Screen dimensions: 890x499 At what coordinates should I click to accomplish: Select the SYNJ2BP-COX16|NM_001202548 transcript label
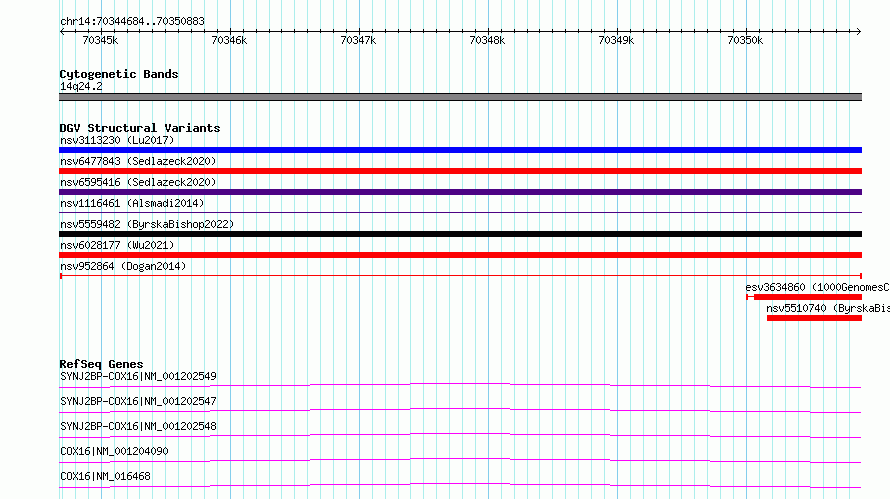click(x=138, y=426)
